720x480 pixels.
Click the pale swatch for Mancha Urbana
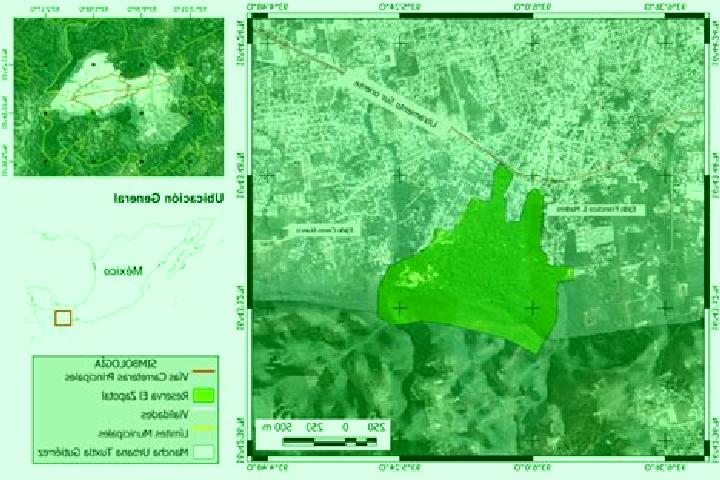point(203,452)
